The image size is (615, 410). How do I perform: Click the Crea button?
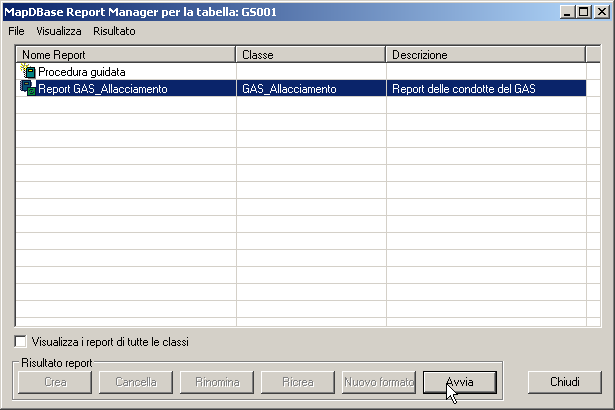[55, 382]
